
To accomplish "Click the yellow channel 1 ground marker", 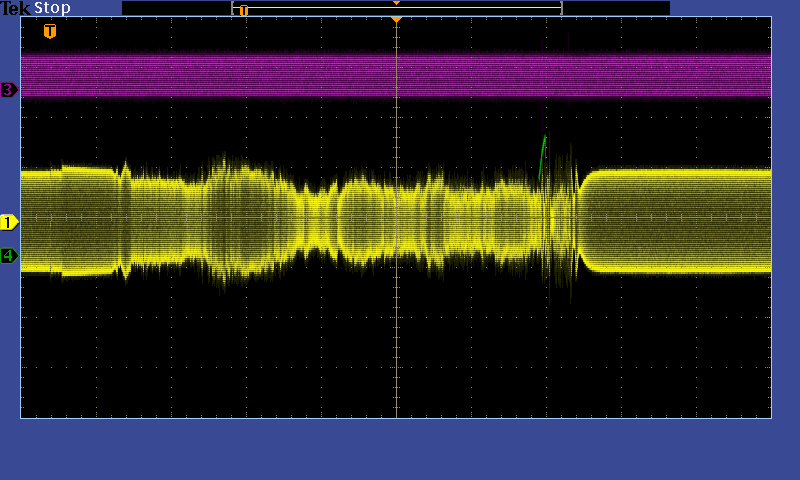I will 9,222.
